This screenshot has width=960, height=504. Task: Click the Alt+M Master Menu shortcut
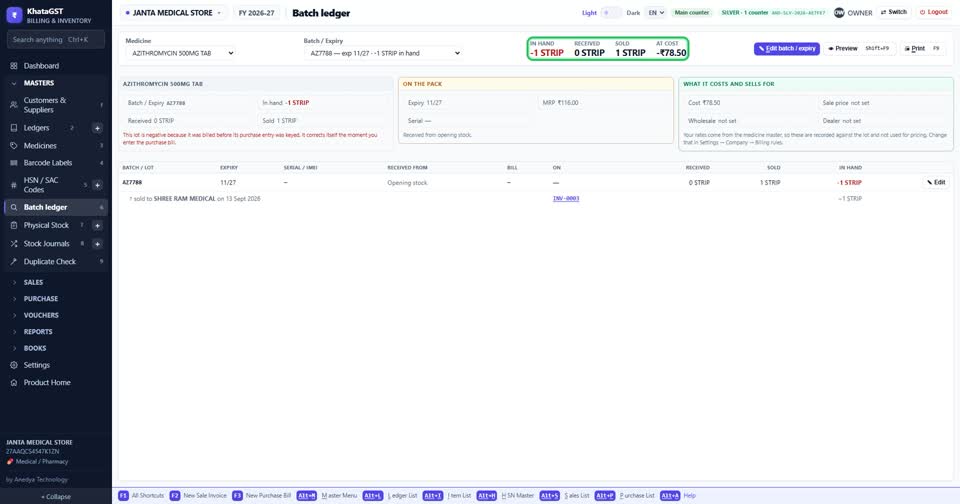(327, 495)
